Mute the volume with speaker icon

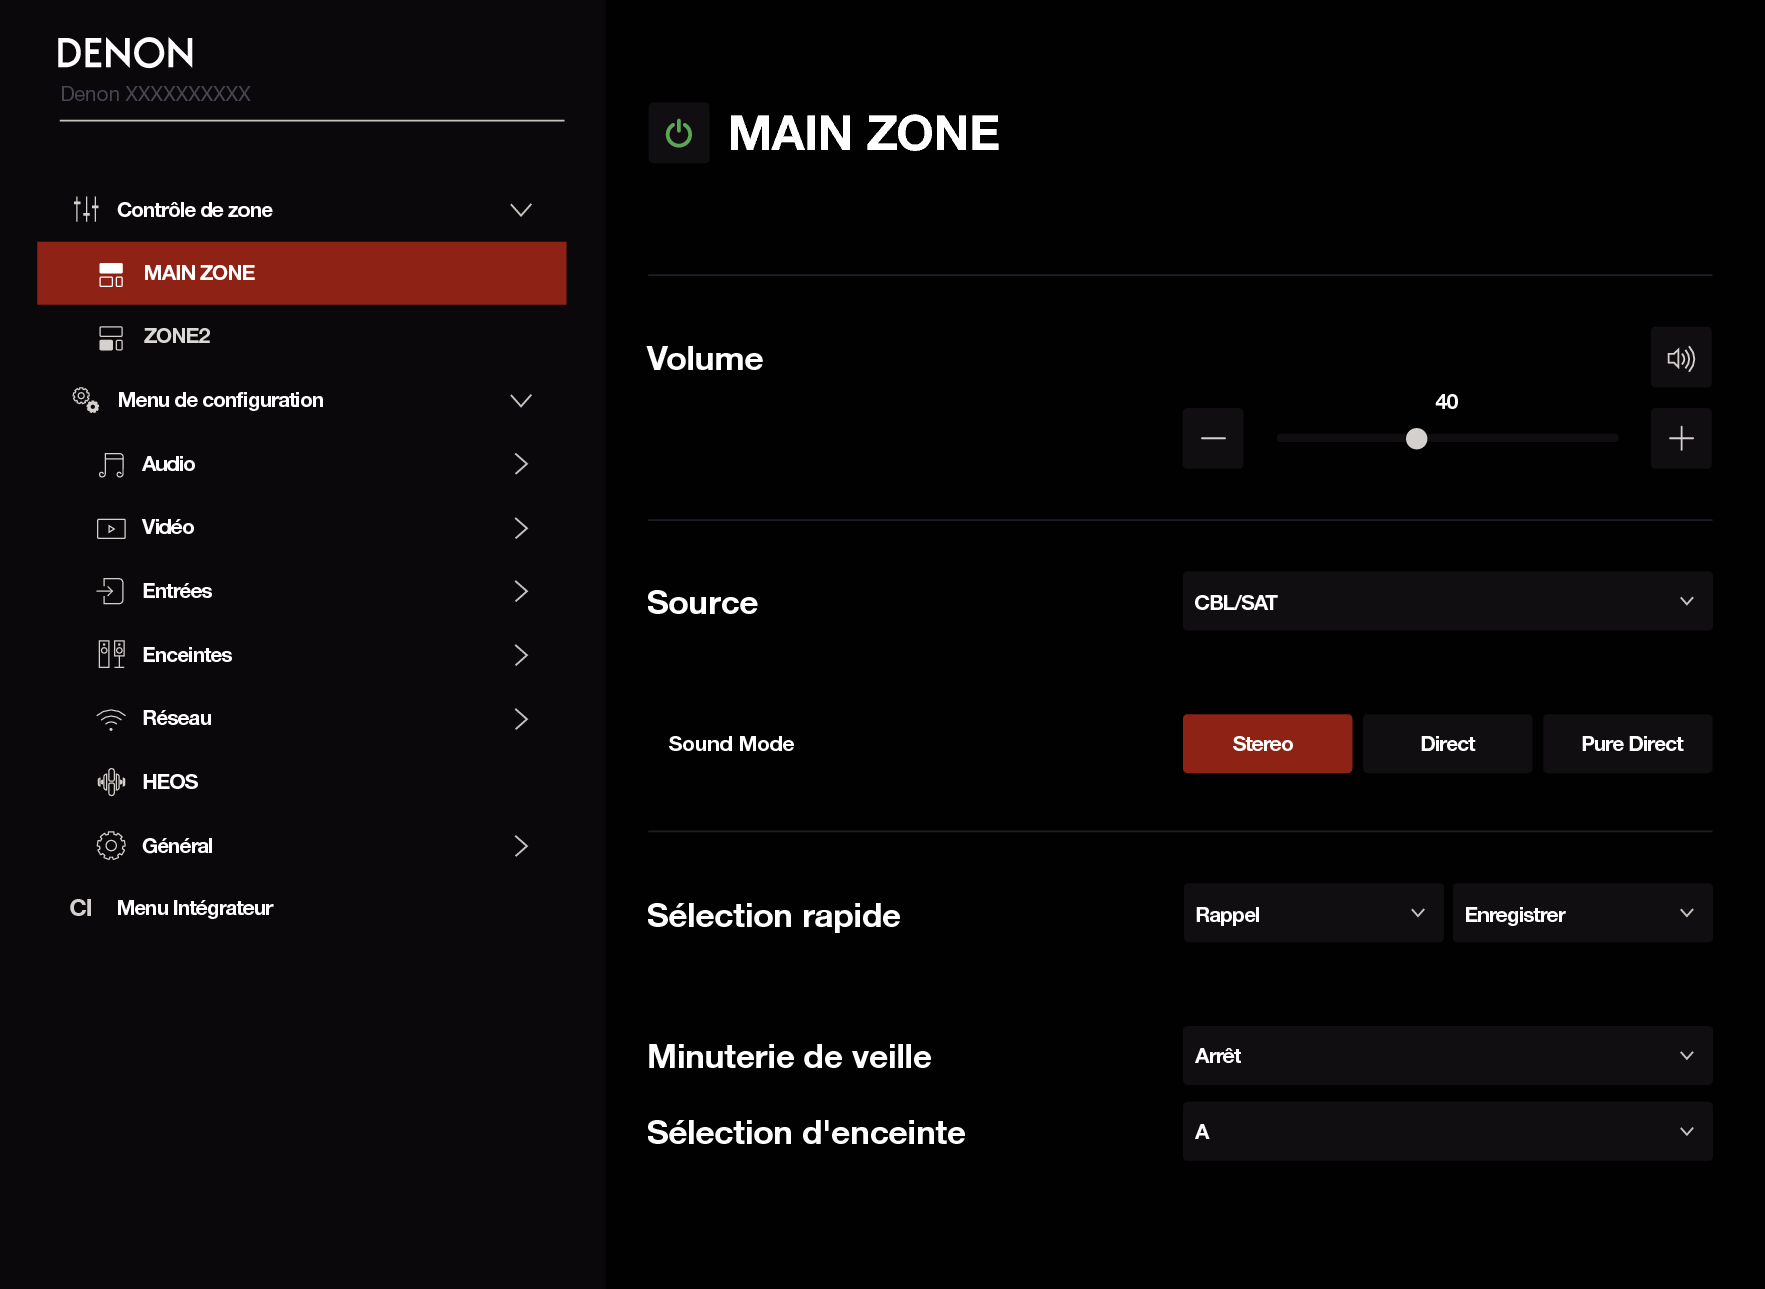click(x=1680, y=358)
